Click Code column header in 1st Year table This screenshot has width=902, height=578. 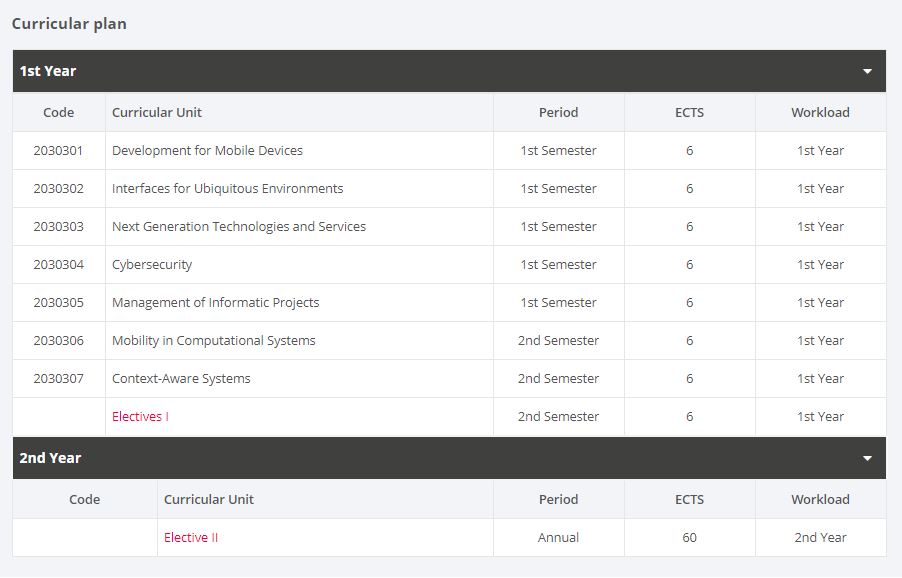click(59, 113)
